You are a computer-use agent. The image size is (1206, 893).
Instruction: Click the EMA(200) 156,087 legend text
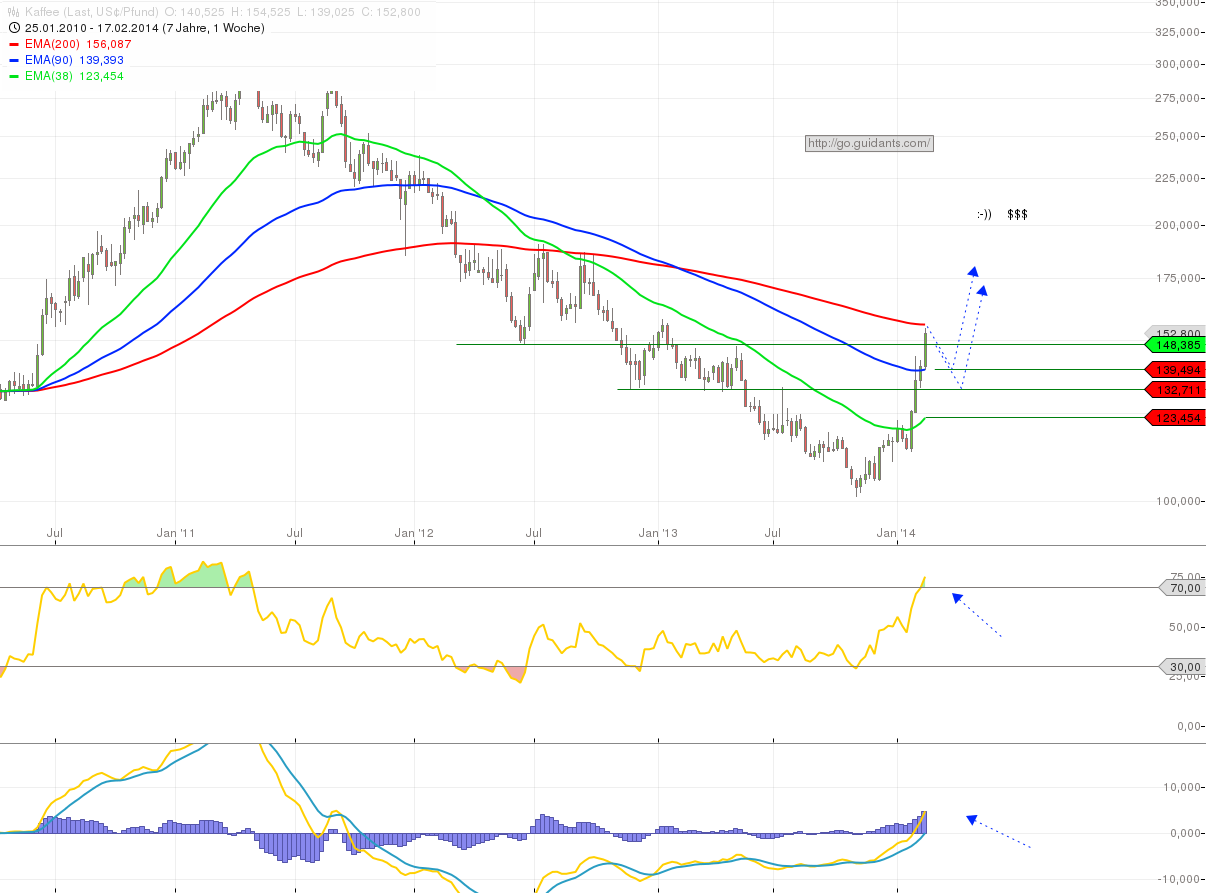[78, 45]
